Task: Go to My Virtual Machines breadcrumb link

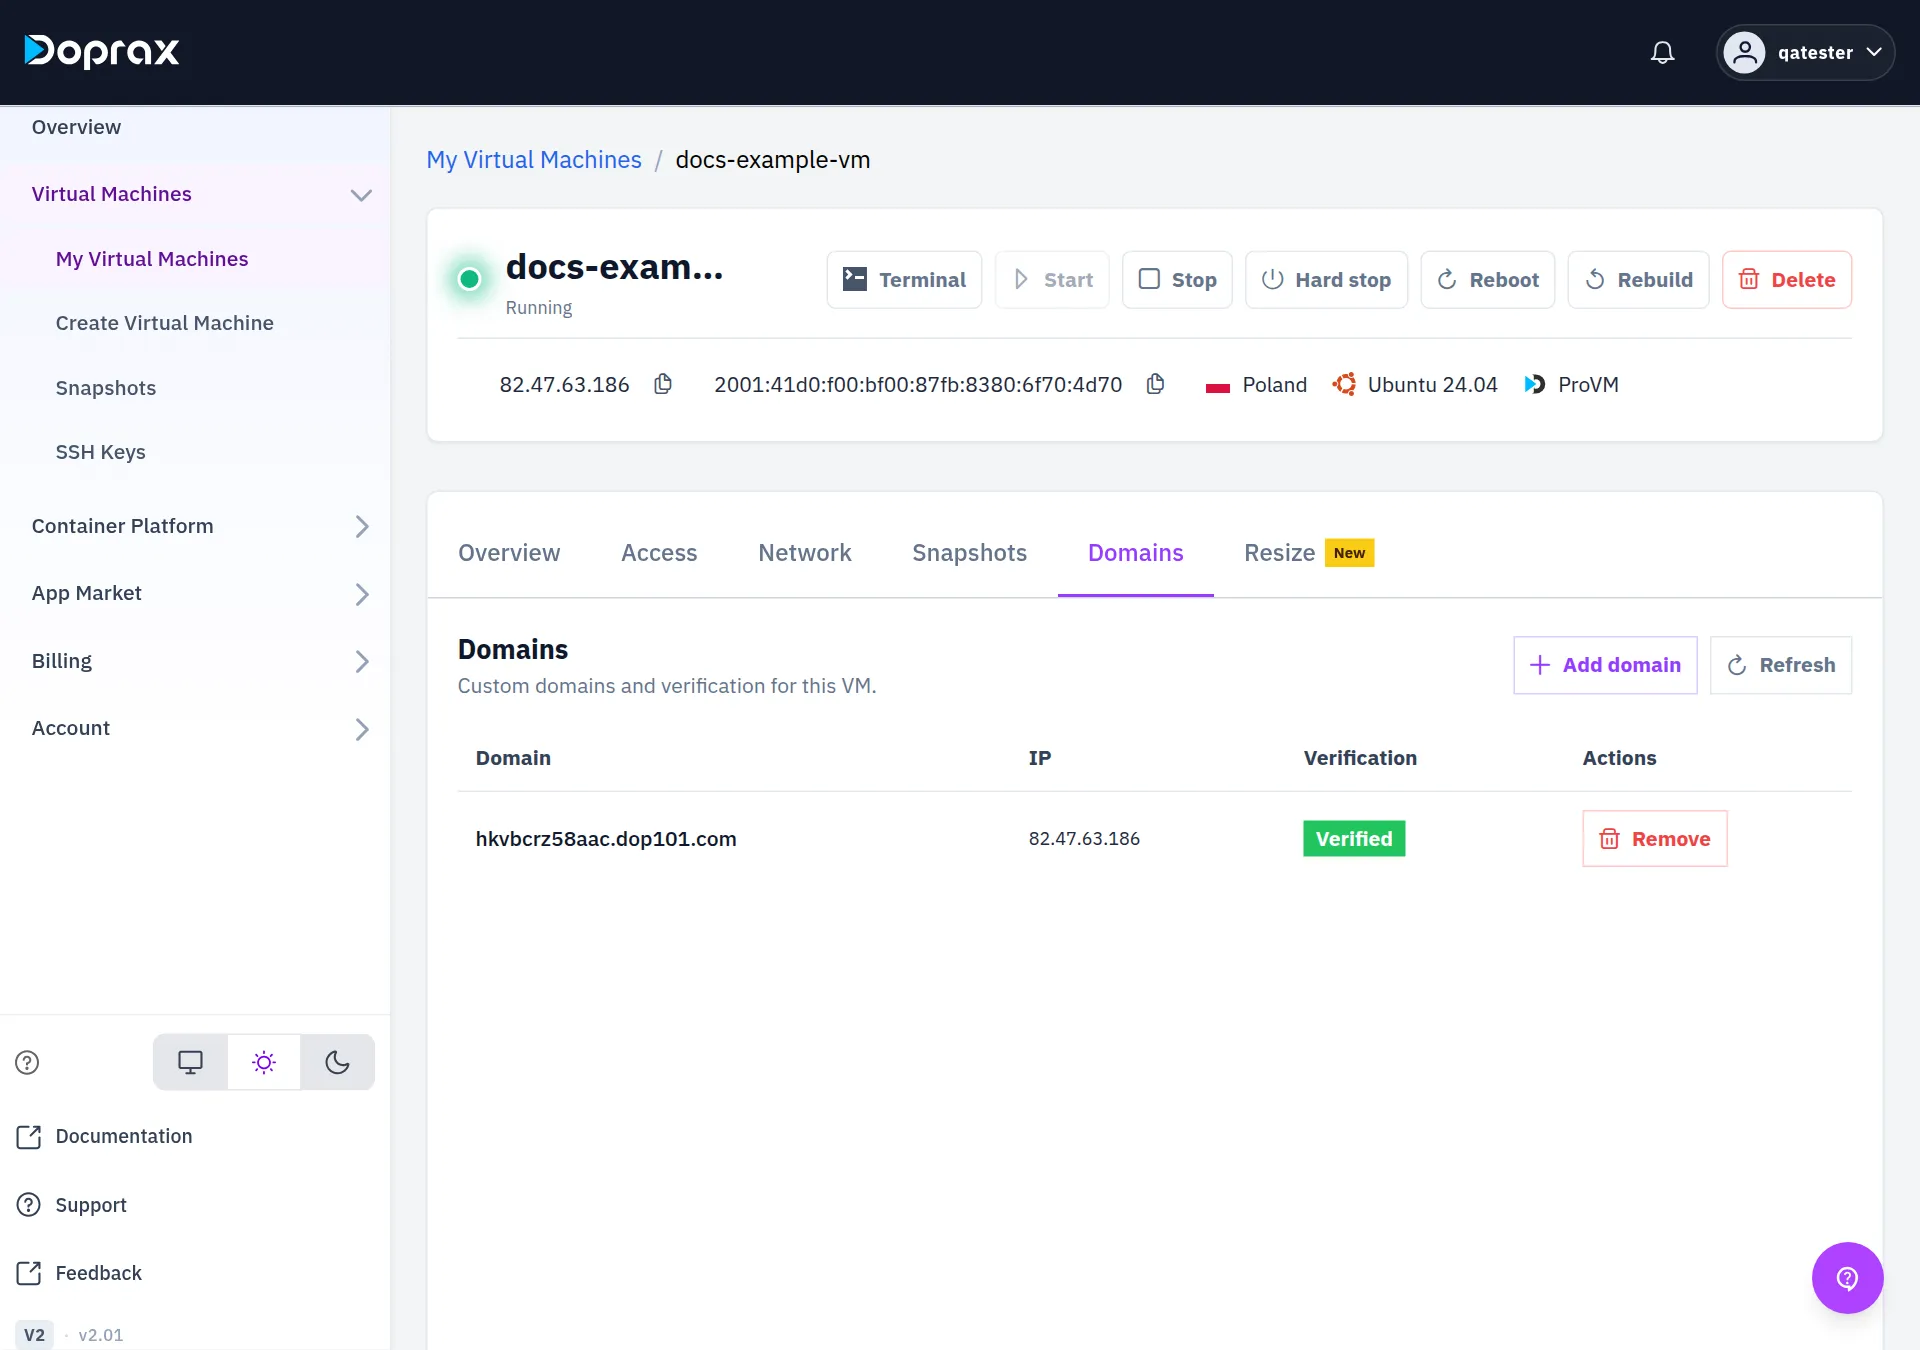Action: pos(534,160)
